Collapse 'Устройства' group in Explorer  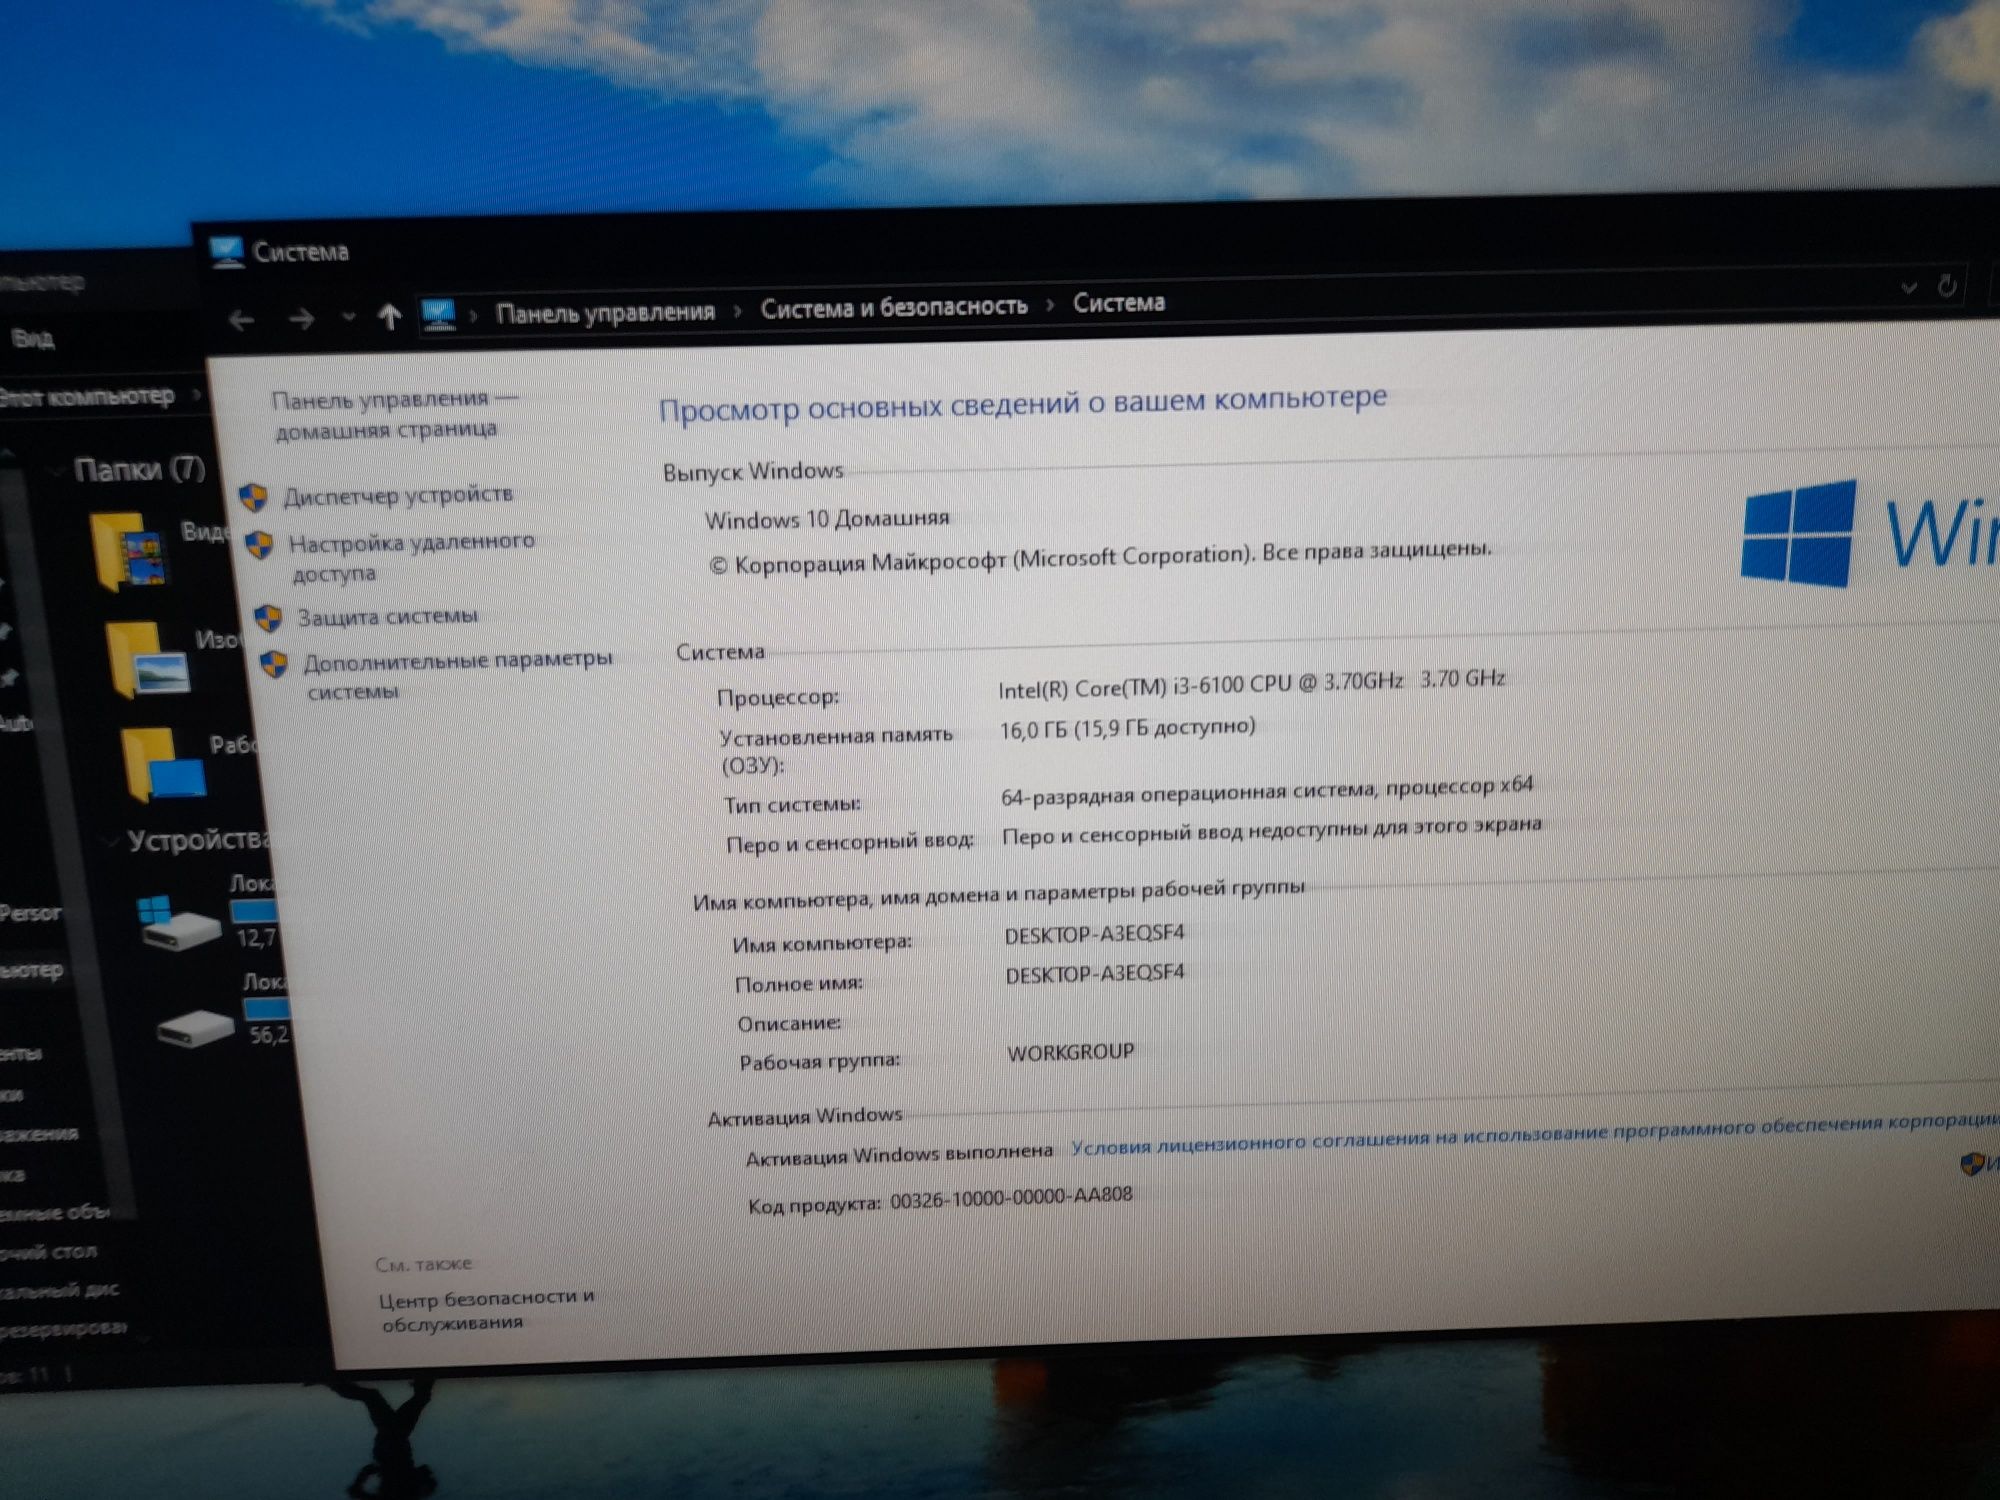click(x=110, y=842)
